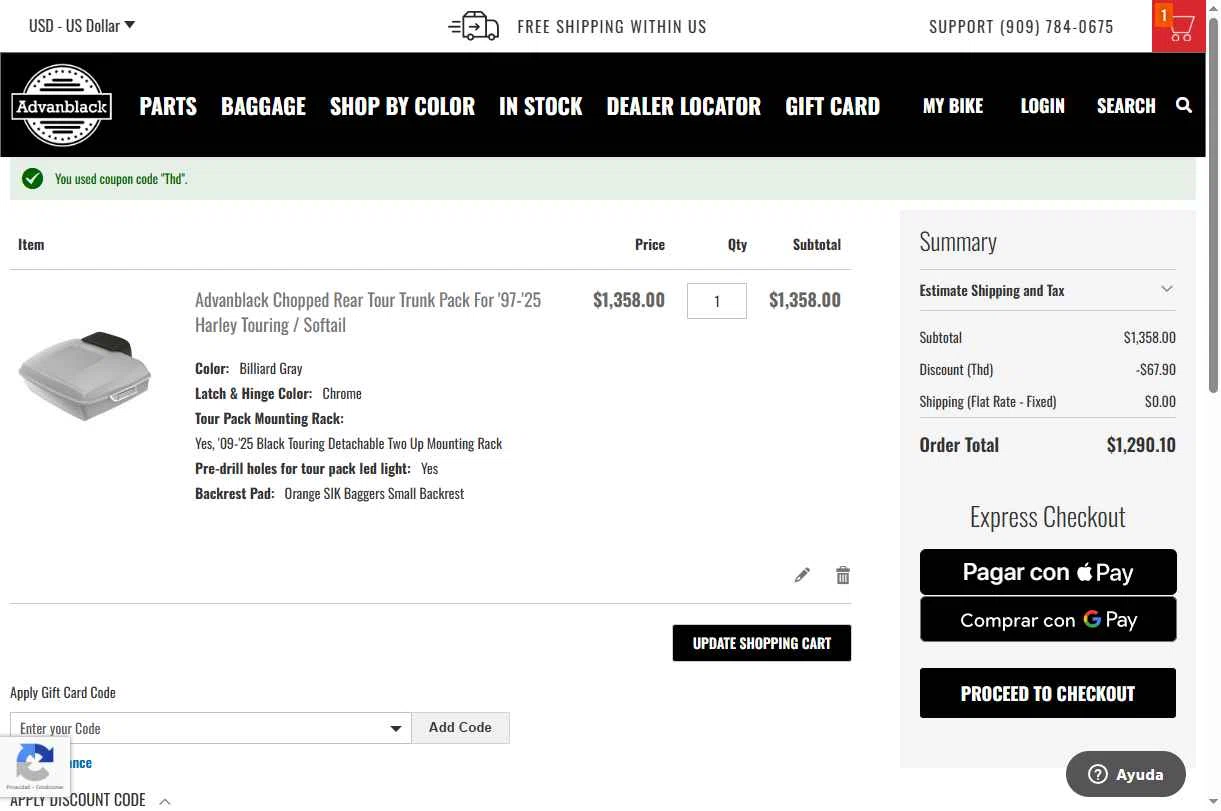Click the Express Checkout heading
1221x811 pixels.
click(x=1048, y=516)
